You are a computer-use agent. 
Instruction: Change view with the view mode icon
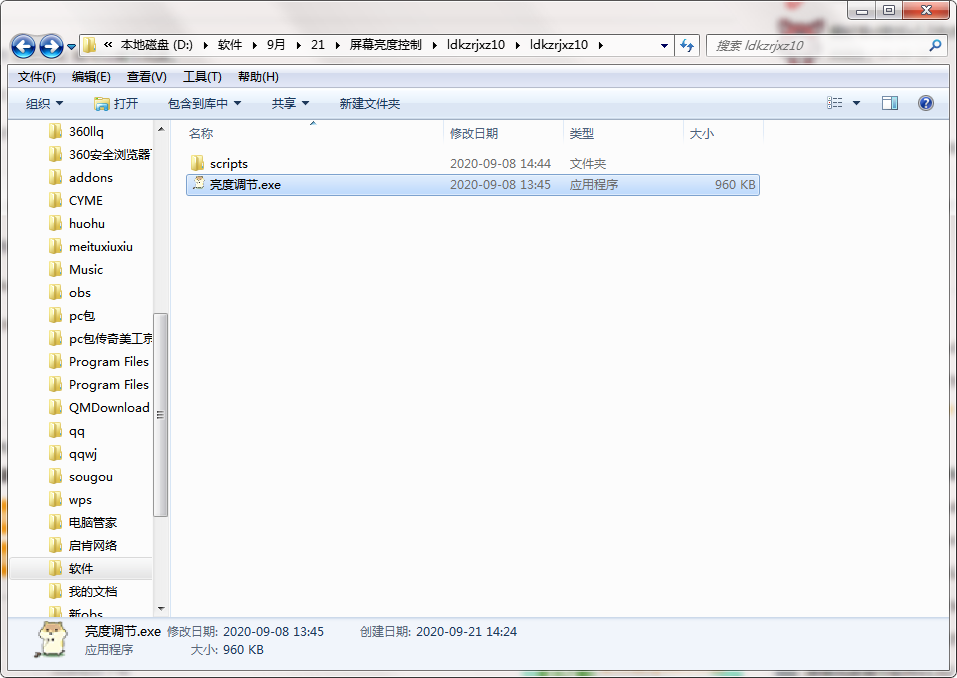(834, 103)
